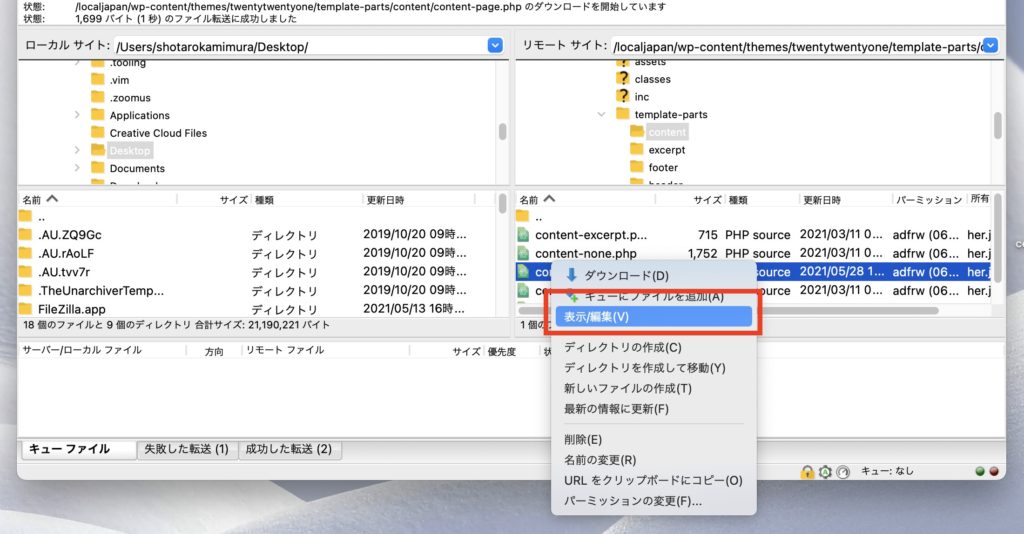
Task: Select classes folder in remote tree
Action: pos(652,79)
